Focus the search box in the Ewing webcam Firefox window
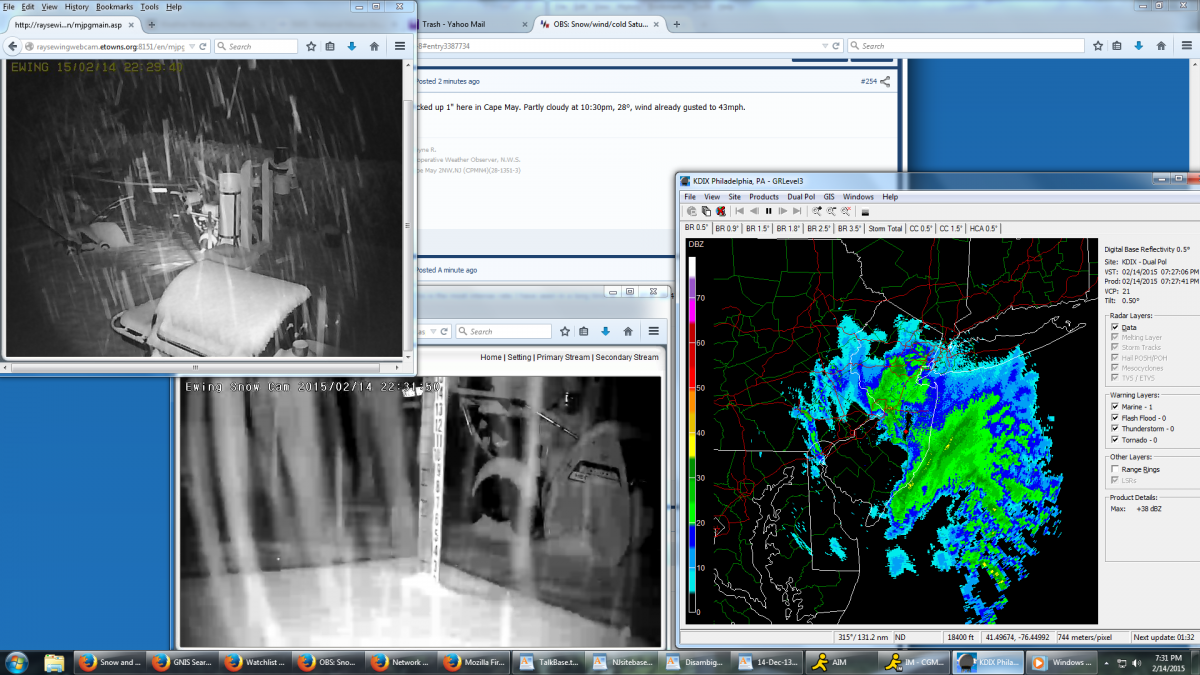Image resolution: width=1200 pixels, height=675 pixels. (x=257, y=46)
